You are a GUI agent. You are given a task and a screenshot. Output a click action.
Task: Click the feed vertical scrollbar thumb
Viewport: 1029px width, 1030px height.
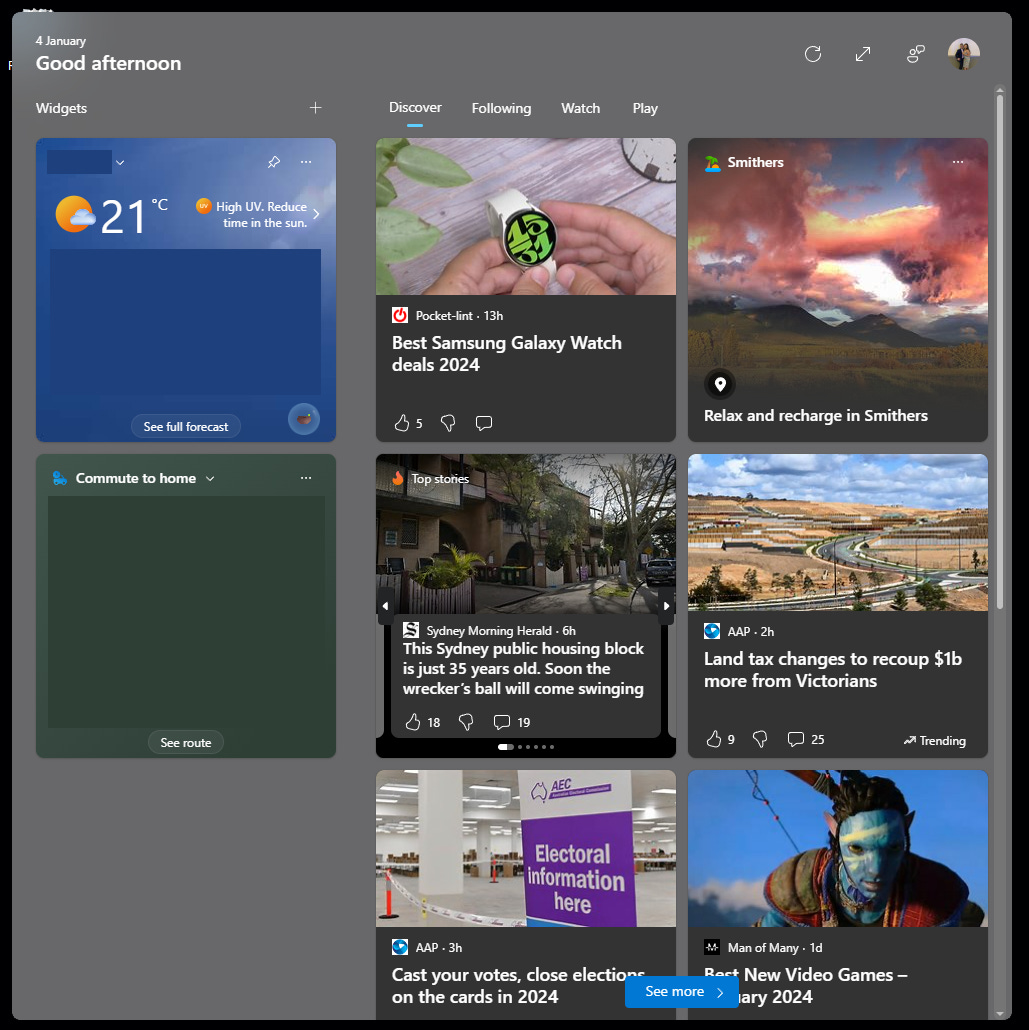coord(999,351)
